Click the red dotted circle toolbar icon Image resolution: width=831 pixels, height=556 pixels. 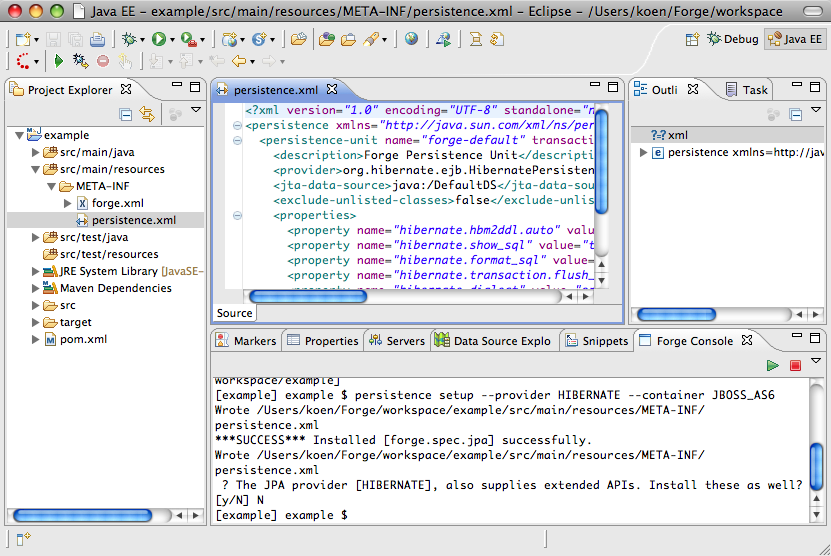point(23,61)
